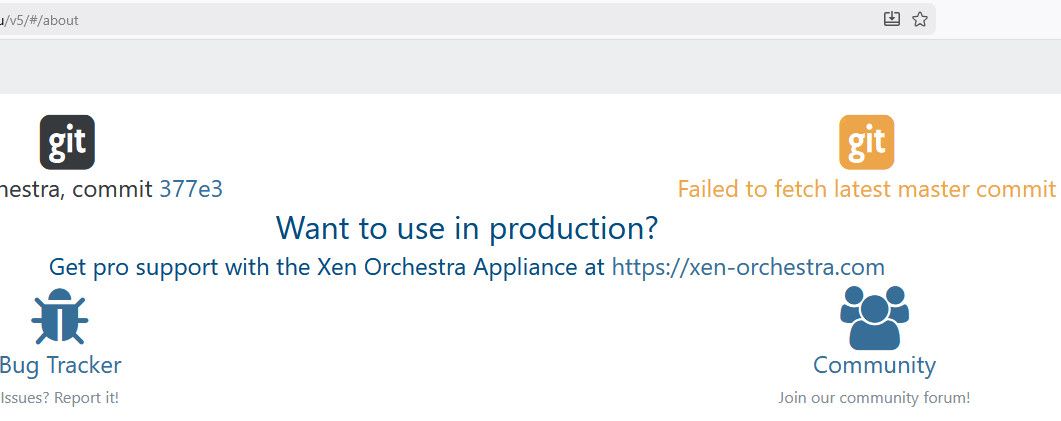Viewport: 1061px width, 421px height.
Task: Click the blue bug icon
Action: (x=60, y=316)
